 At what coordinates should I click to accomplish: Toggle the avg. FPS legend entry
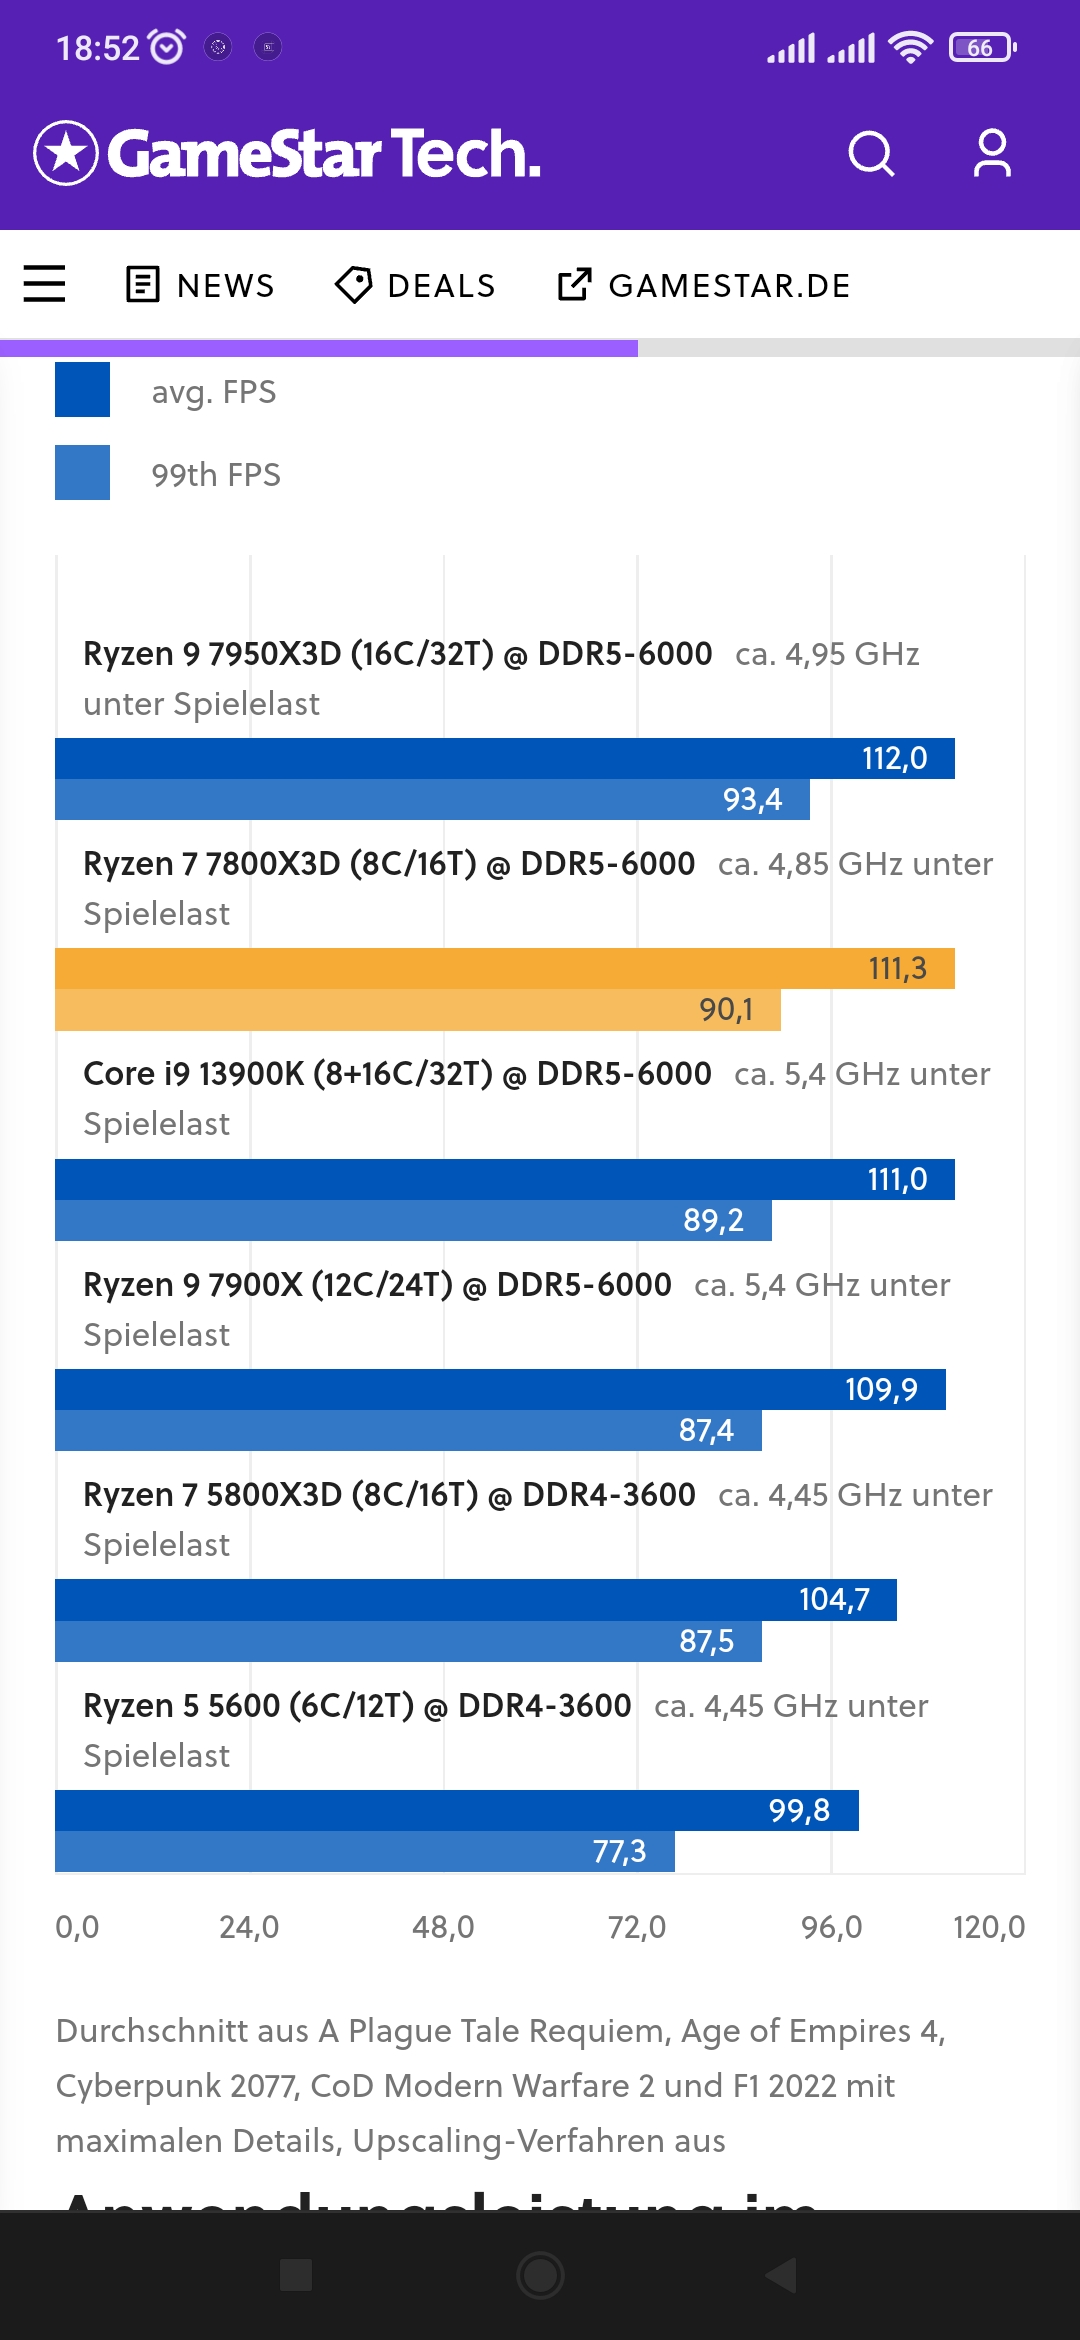(166, 390)
